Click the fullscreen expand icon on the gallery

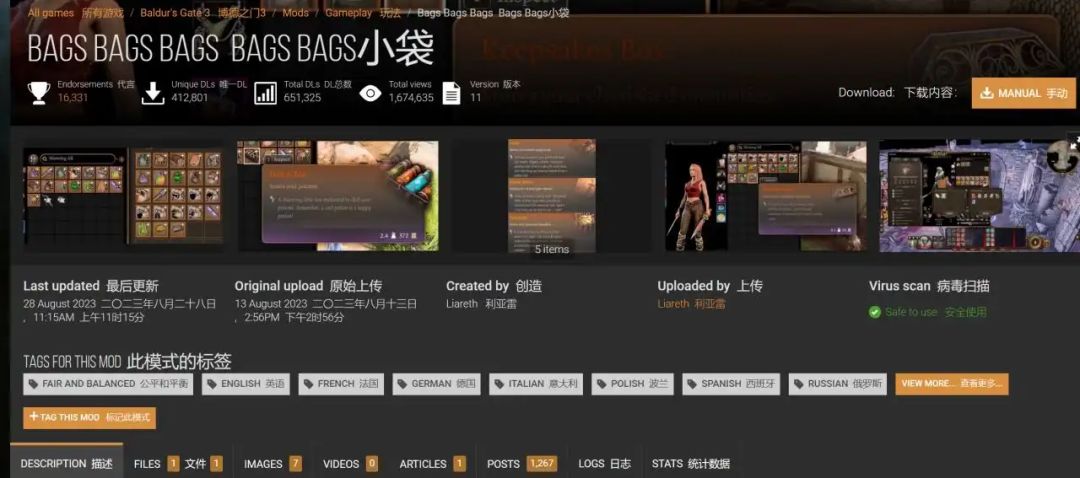click(1073, 140)
